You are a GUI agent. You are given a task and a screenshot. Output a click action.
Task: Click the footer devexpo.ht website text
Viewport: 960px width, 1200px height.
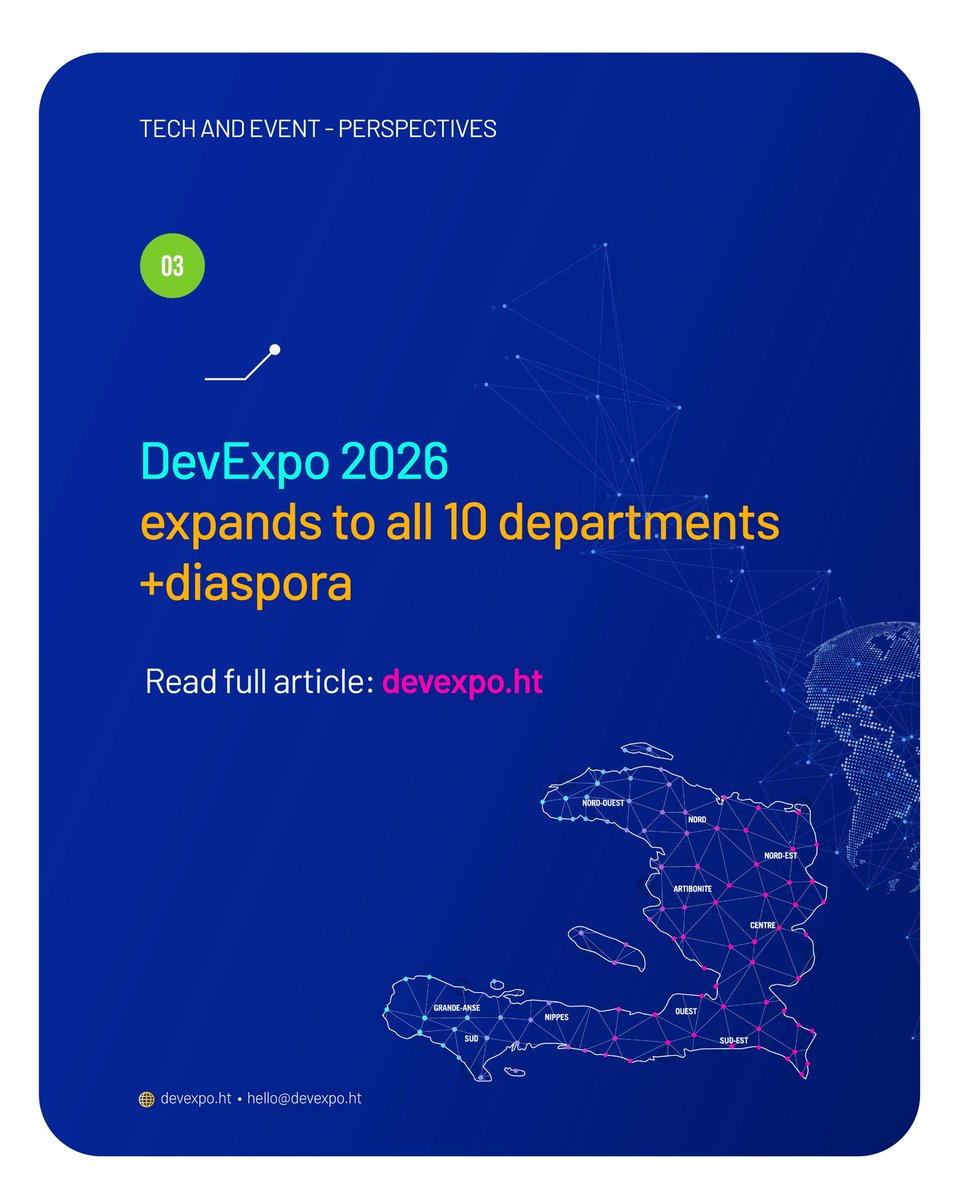(196, 1098)
